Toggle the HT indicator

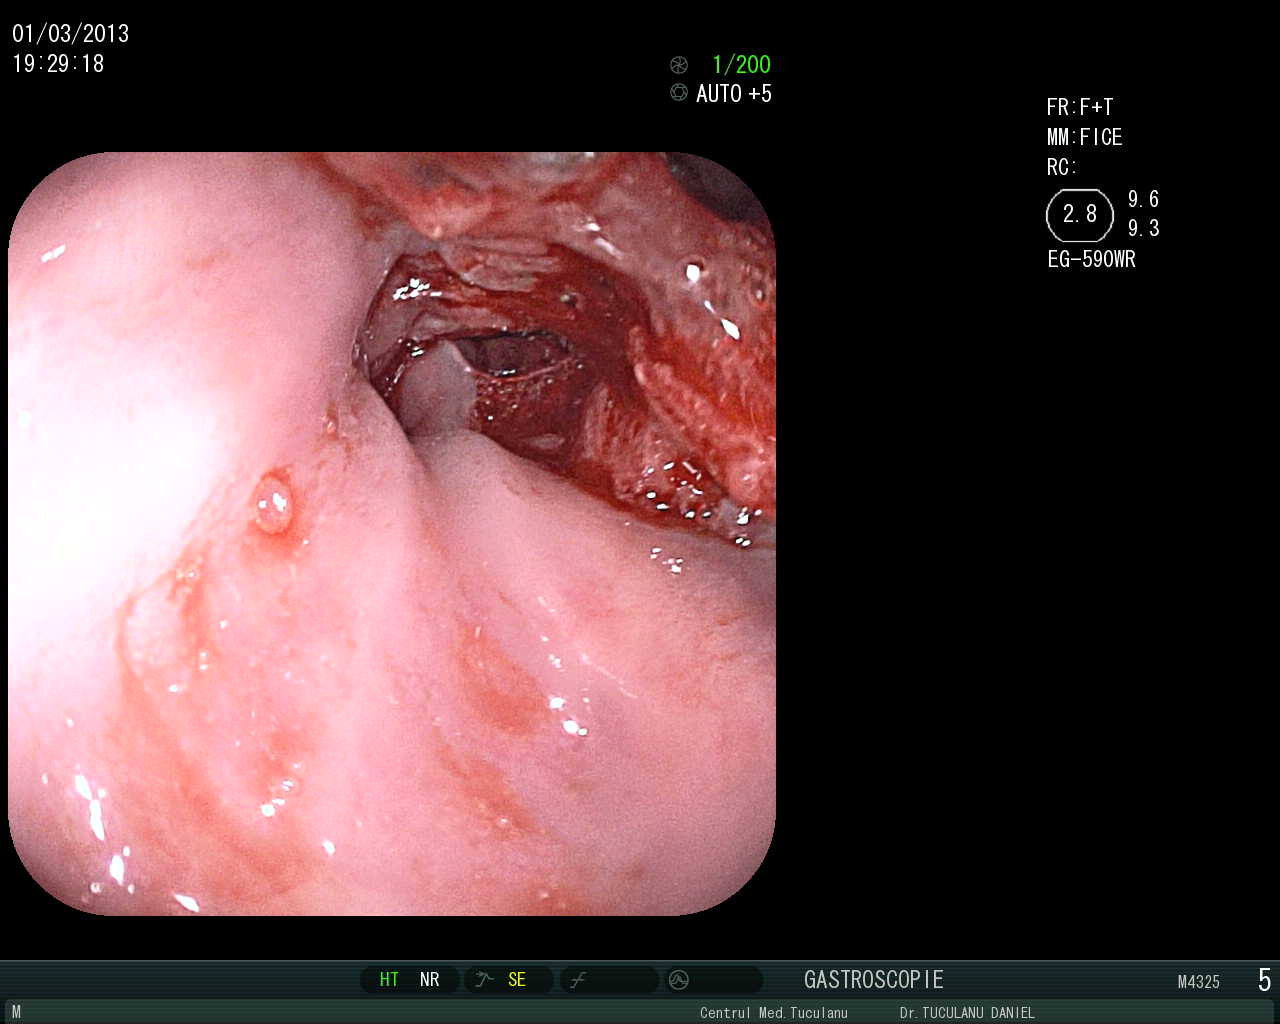pos(389,980)
